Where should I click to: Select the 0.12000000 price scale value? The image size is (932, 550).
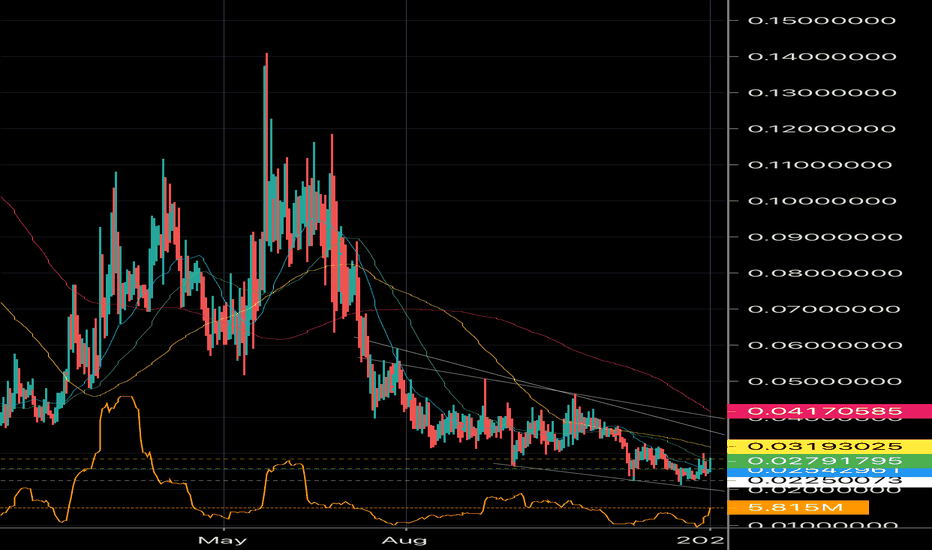[821, 129]
